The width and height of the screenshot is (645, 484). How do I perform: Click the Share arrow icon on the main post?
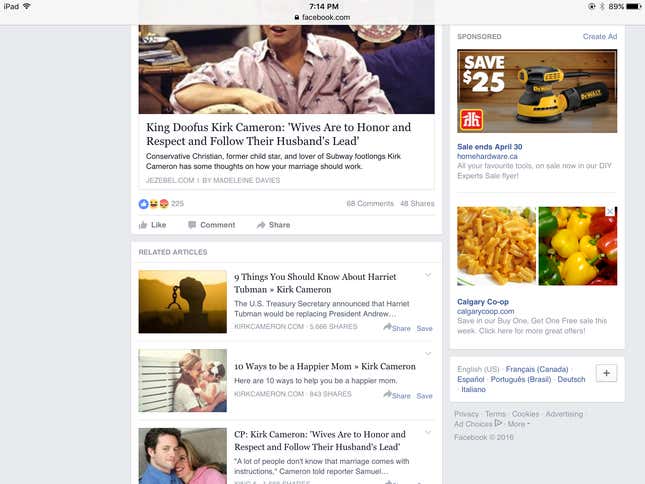pos(261,225)
